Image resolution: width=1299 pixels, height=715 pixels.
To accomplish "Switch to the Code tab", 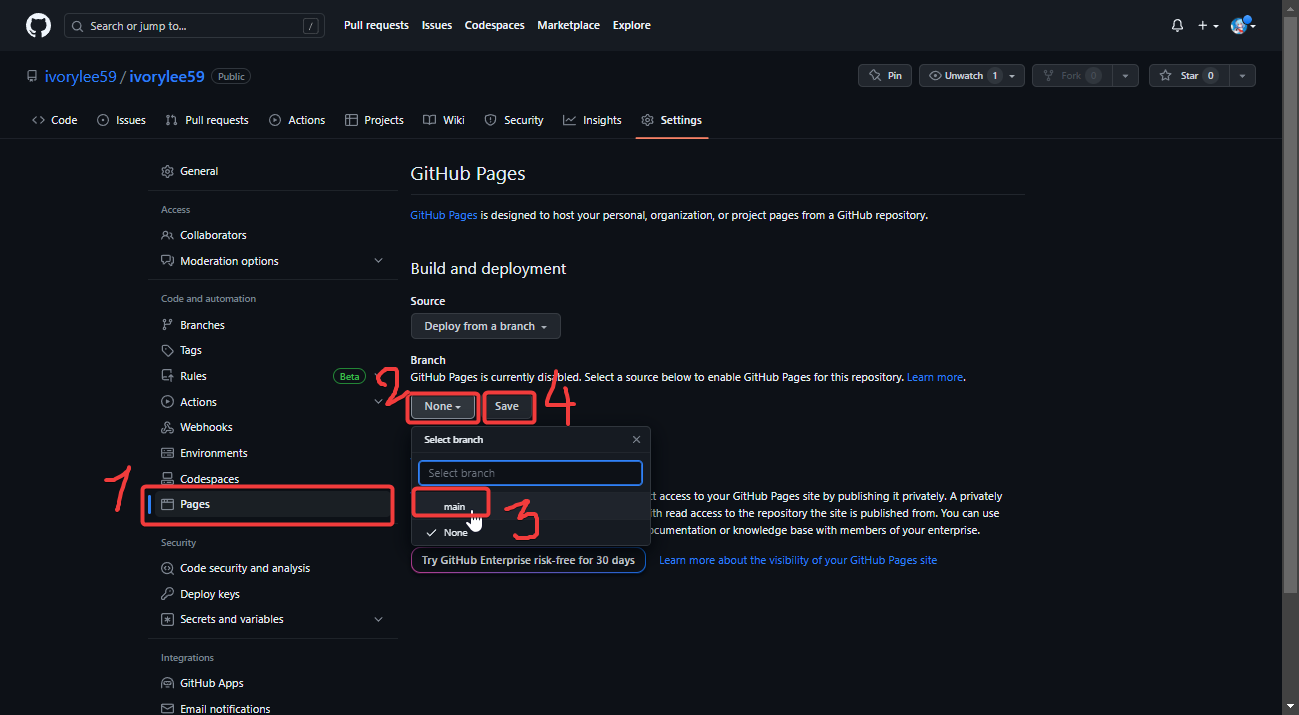I will coord(54,120).
